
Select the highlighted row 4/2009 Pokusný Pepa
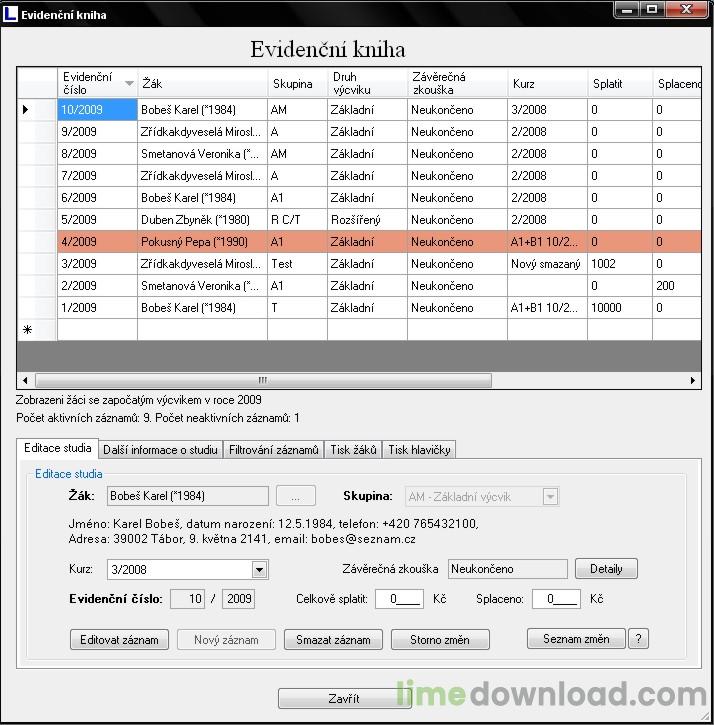pyautogui.click(x=379, y=242)
